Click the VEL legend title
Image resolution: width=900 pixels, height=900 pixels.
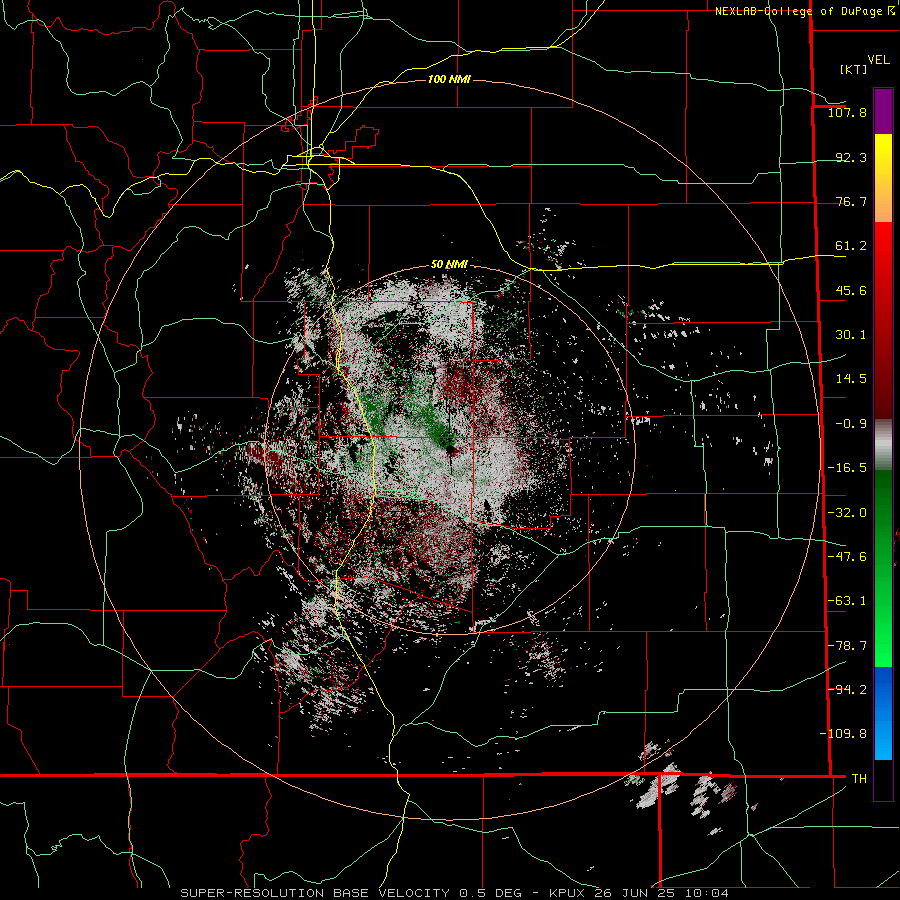[x=878, y=60]
